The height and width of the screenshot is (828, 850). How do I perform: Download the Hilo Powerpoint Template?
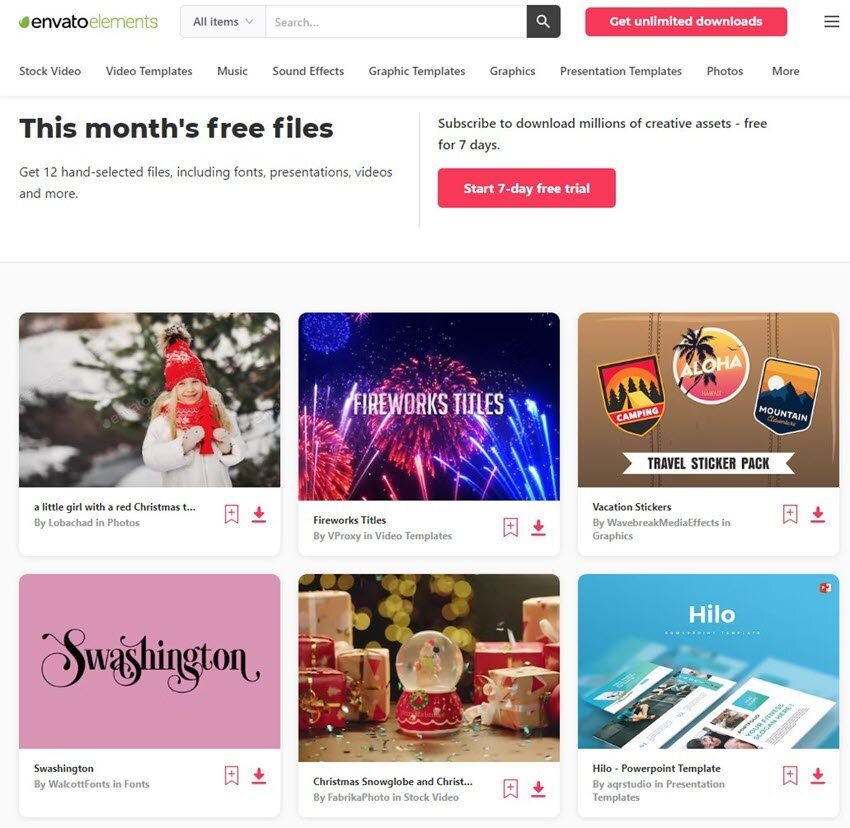click(817, 775)
